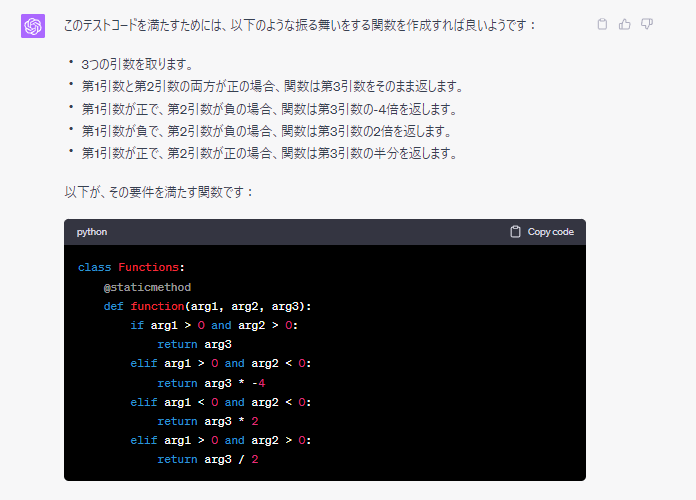Click the 'return arg3 * 2' code line

pyautogui.click(x=207, y=421)
